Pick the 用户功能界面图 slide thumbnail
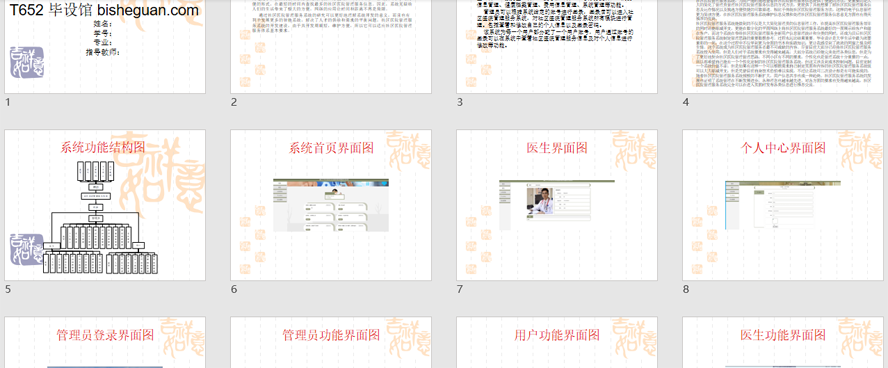Screen dimensions: 888x368 point(557,343)
